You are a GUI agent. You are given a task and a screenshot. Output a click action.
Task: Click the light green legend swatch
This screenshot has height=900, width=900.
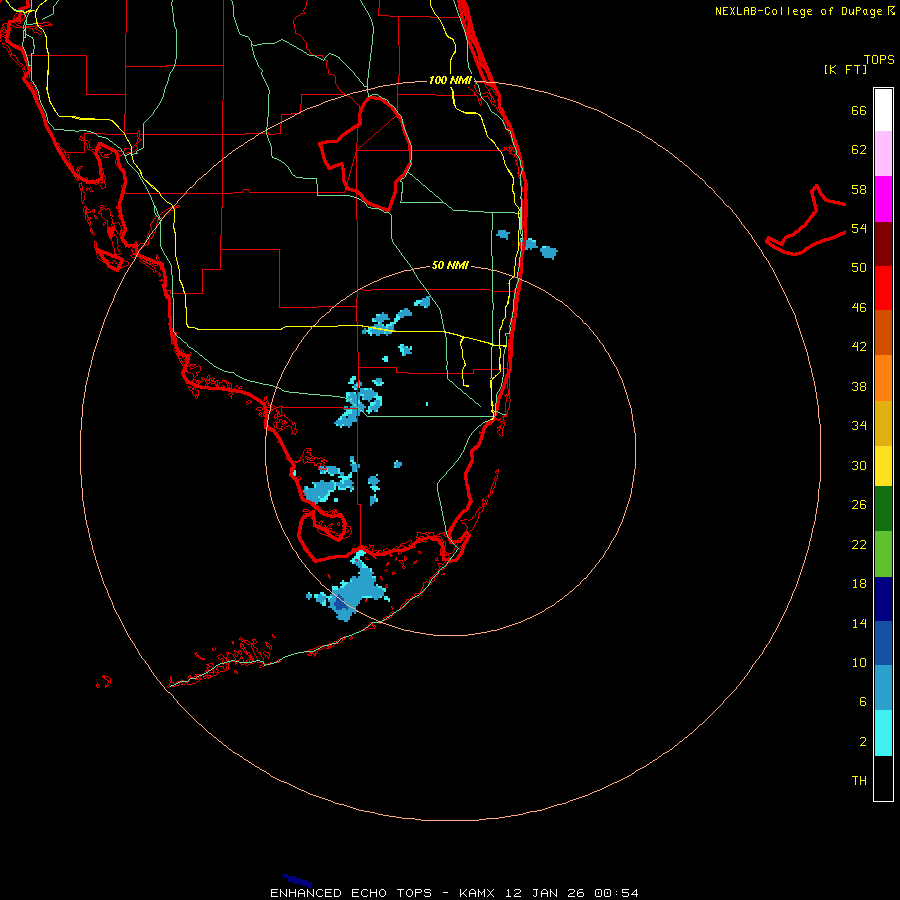click(x=883, y=554)
